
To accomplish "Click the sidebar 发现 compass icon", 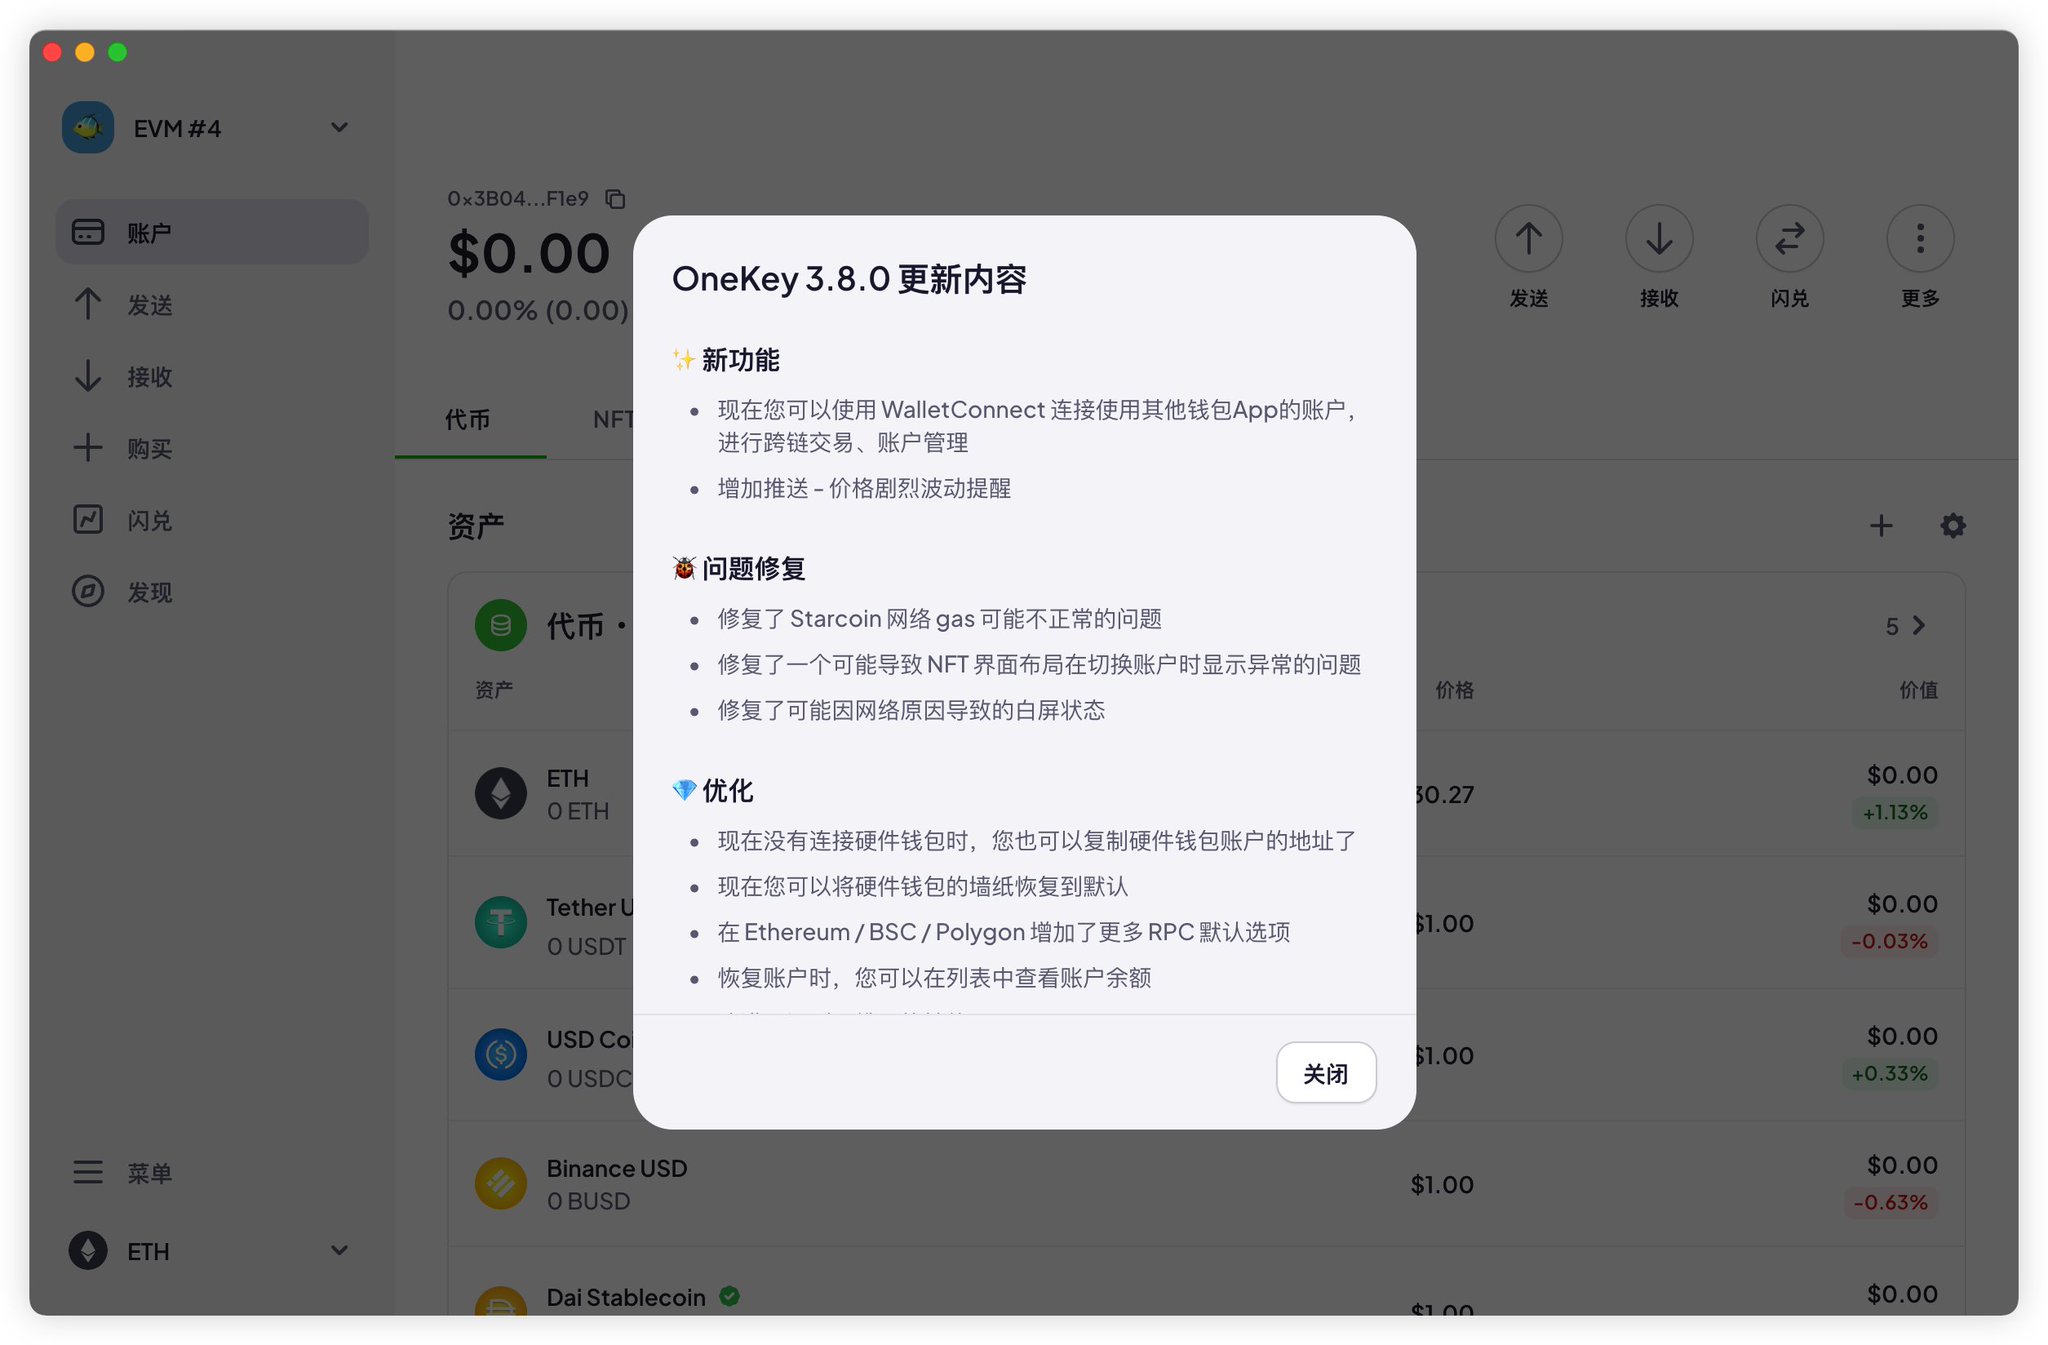I will 88,591.
